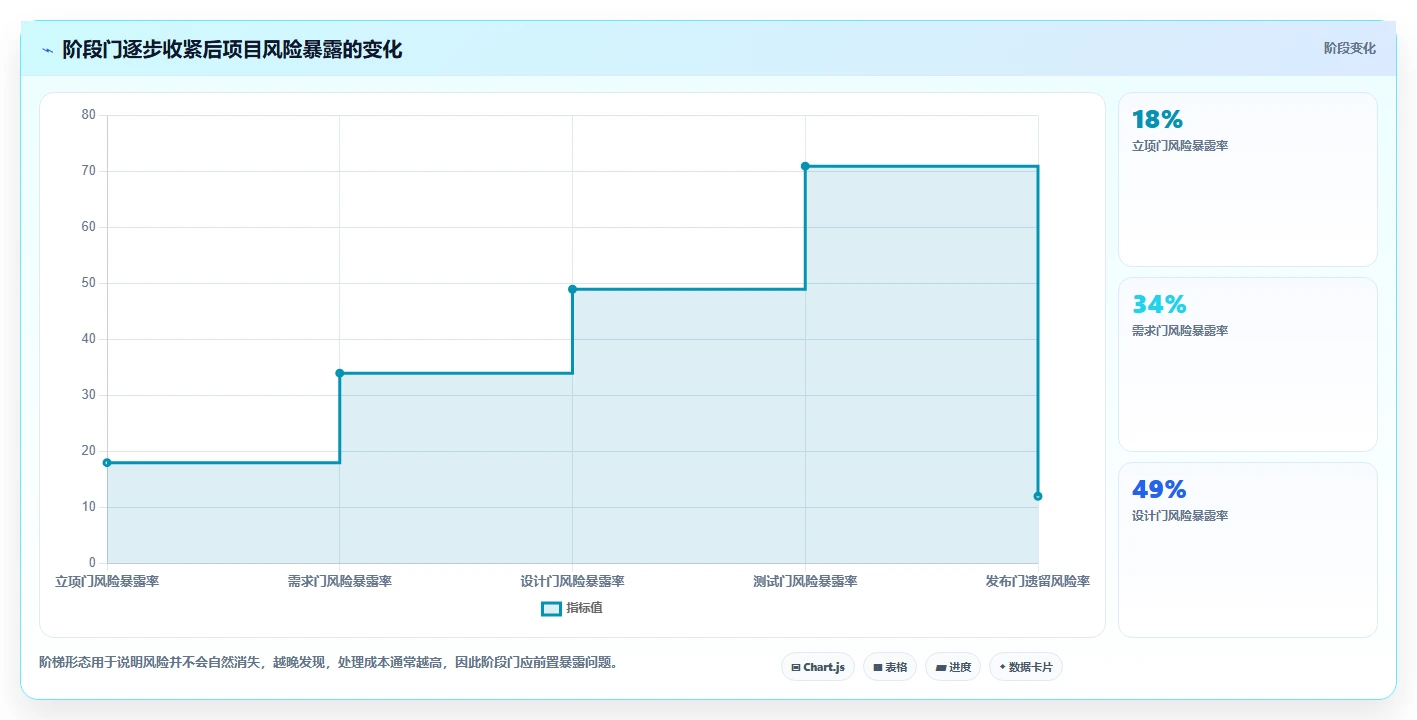Click the data point at 立项门 value 18
Viewport: 1417px width, 720px height.
pos(107,463)
